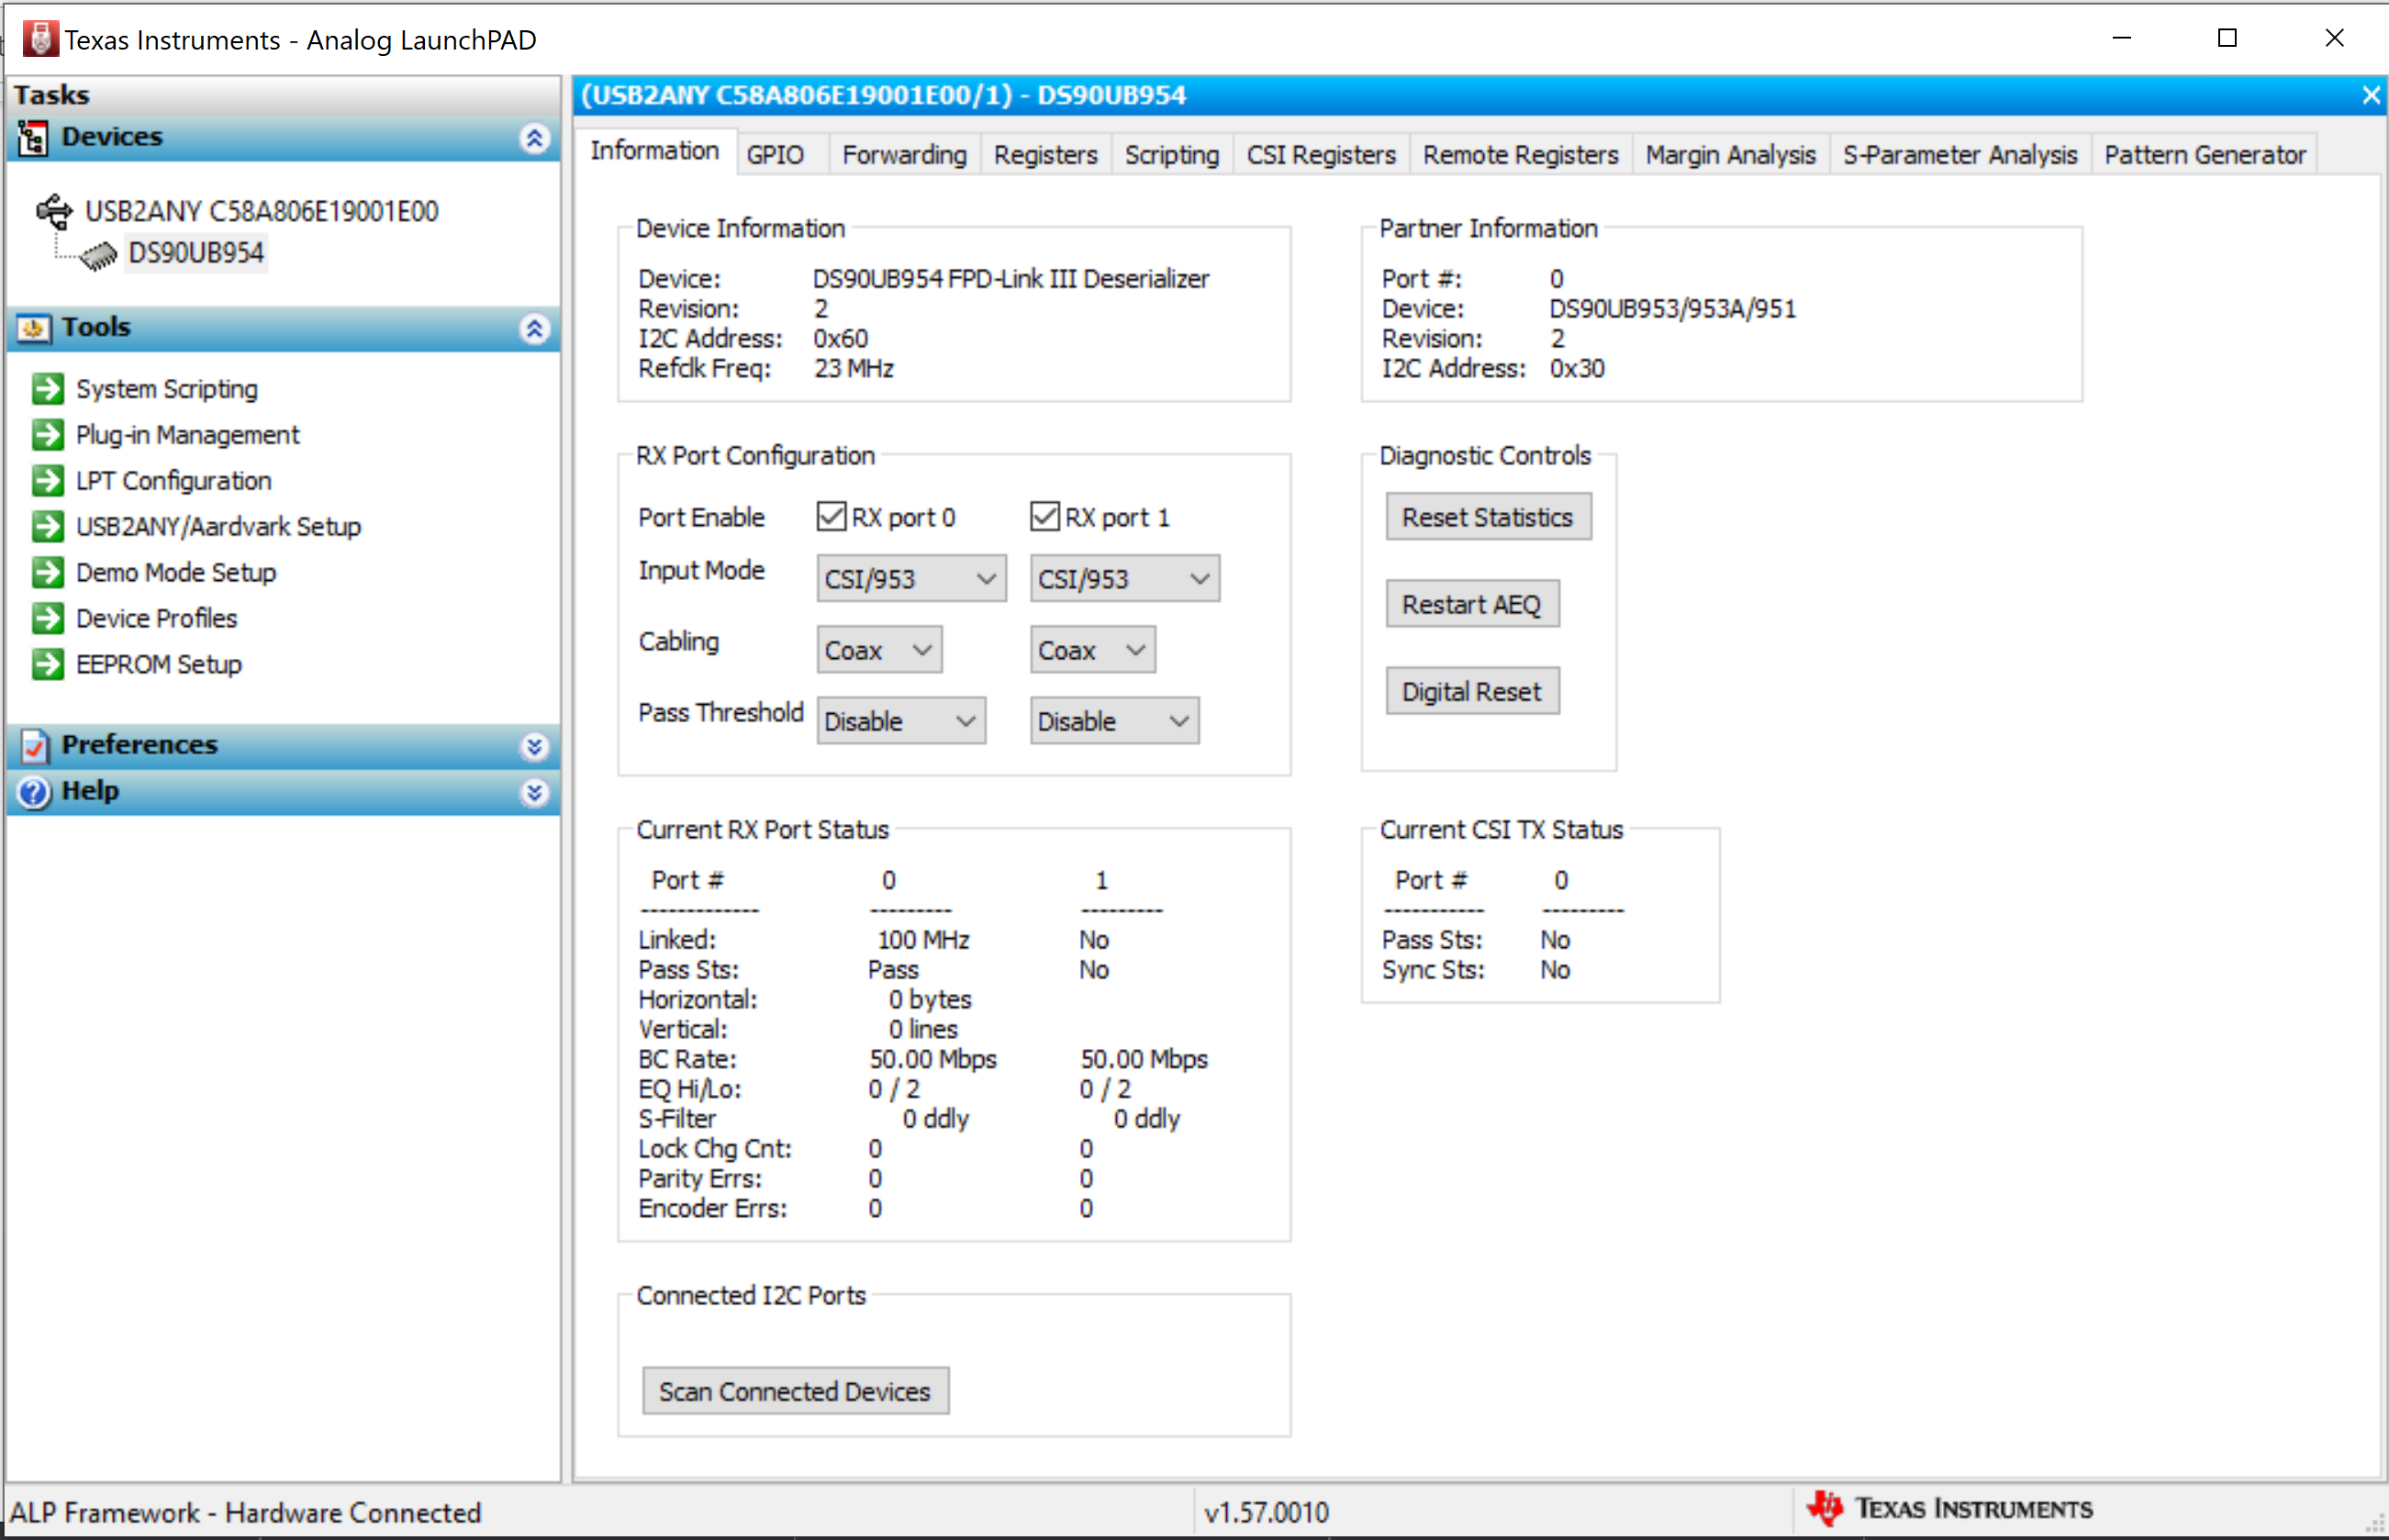Select DS90UB954 device in tree

pyautogui.click(x=196, y=253)
